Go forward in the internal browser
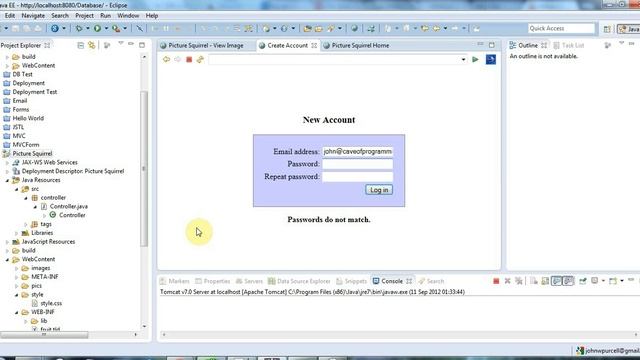This screenshot has height=360, width=640. point(177,60)
